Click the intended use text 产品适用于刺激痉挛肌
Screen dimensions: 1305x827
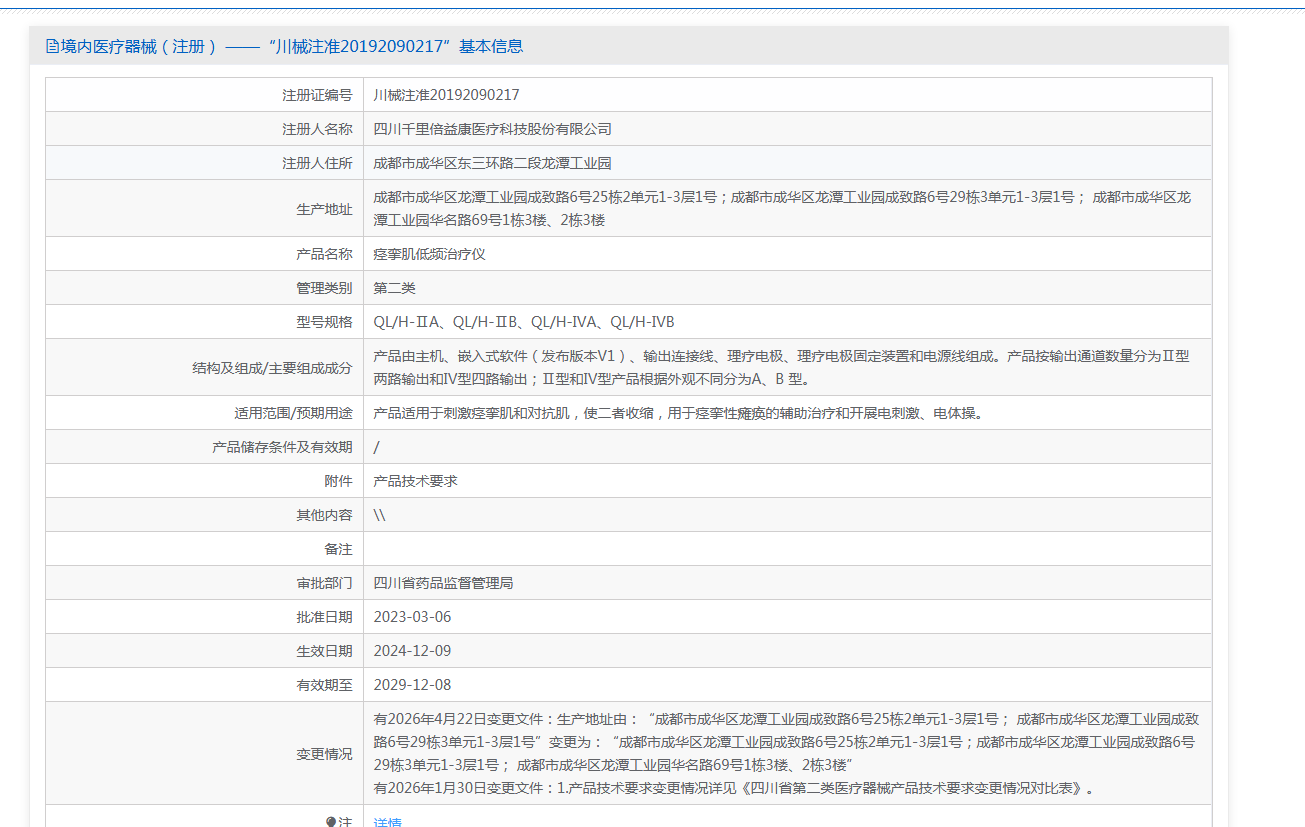(x=678, y=413)
